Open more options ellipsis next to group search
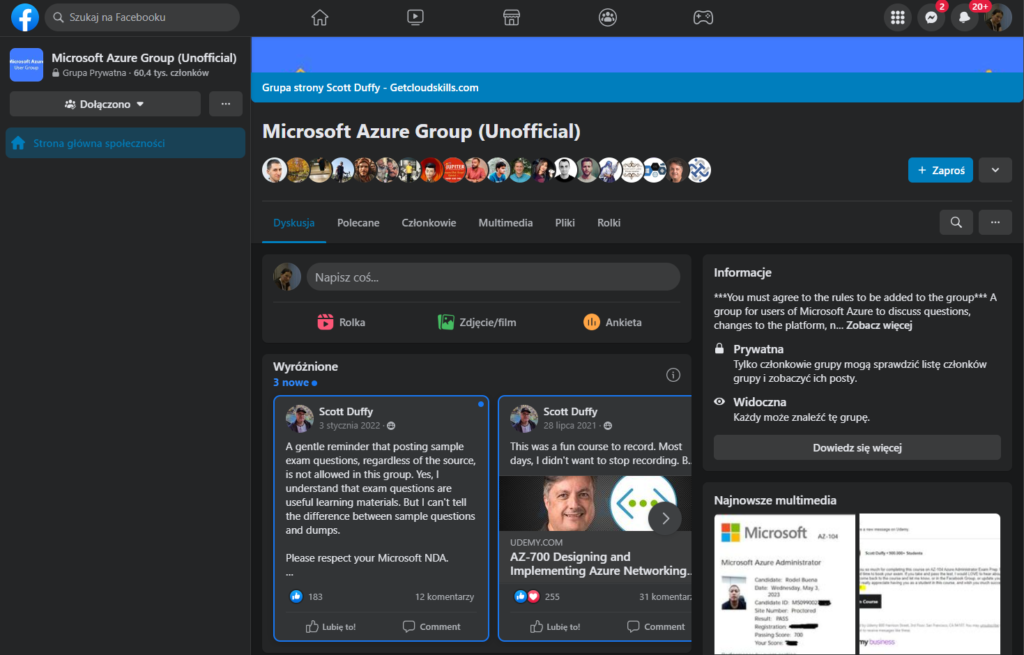Image resolution: width=1024 pixels, height=655 pixels. coord(995,223)
